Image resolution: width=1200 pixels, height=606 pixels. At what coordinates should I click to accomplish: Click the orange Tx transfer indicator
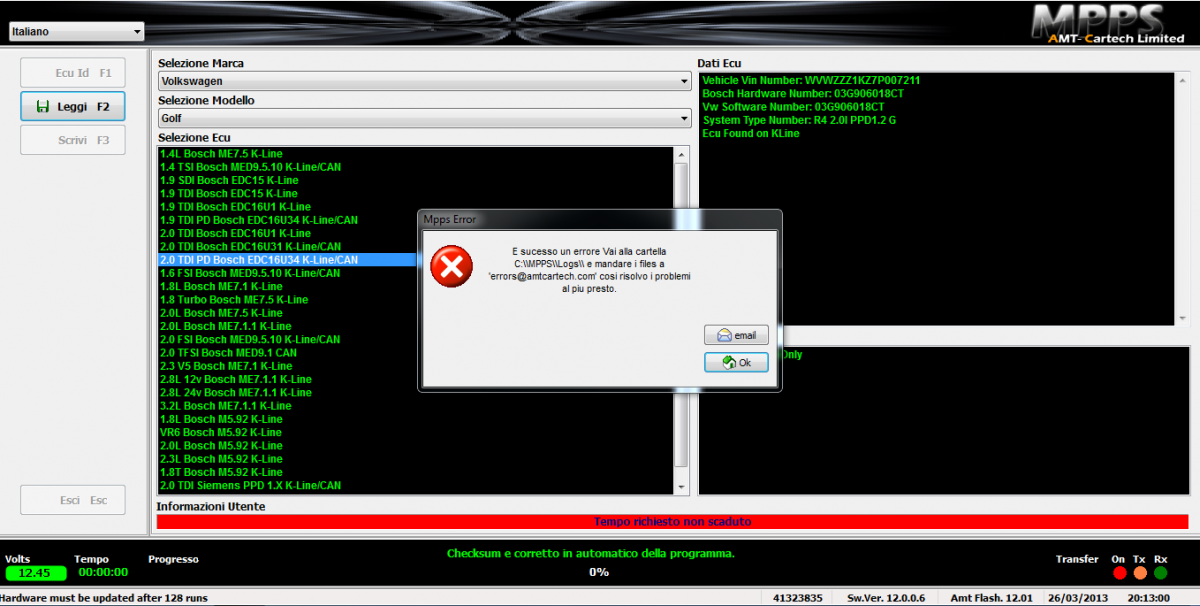(1139, 573)
